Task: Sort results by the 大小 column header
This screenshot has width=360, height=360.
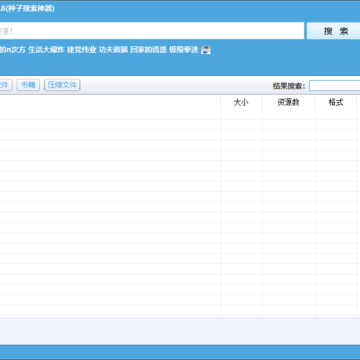Action: [x=241, y=102]
